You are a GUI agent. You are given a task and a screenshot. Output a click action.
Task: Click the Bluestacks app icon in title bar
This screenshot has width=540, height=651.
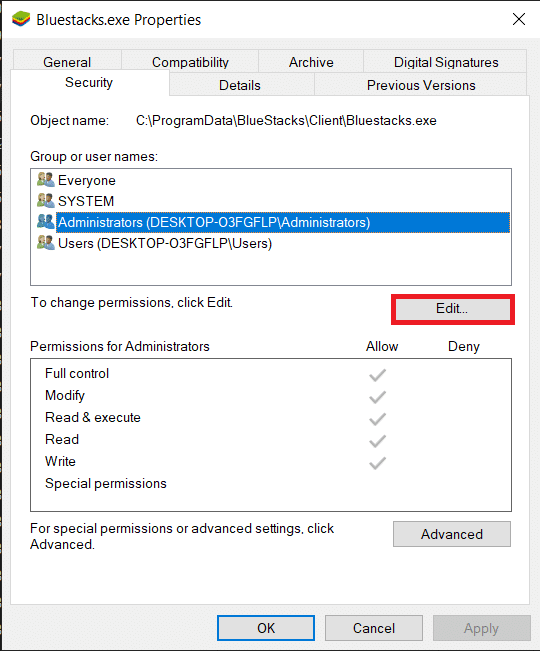pos(21,19)
